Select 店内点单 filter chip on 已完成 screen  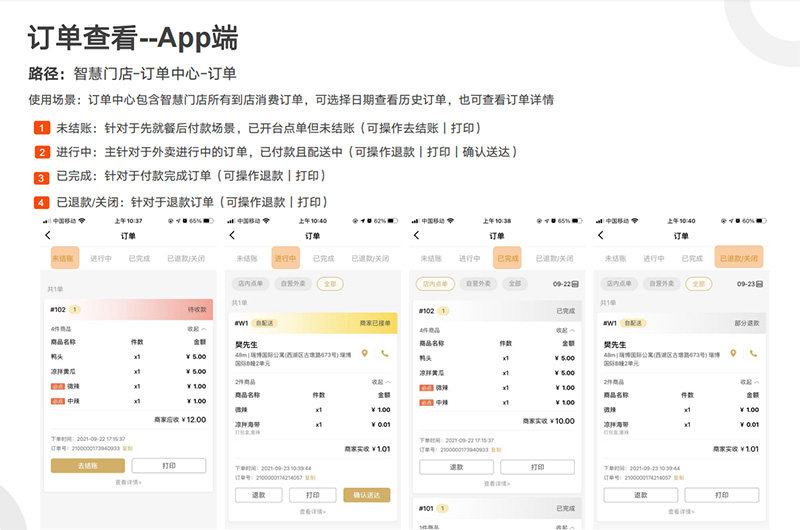[x=435, y=284]
